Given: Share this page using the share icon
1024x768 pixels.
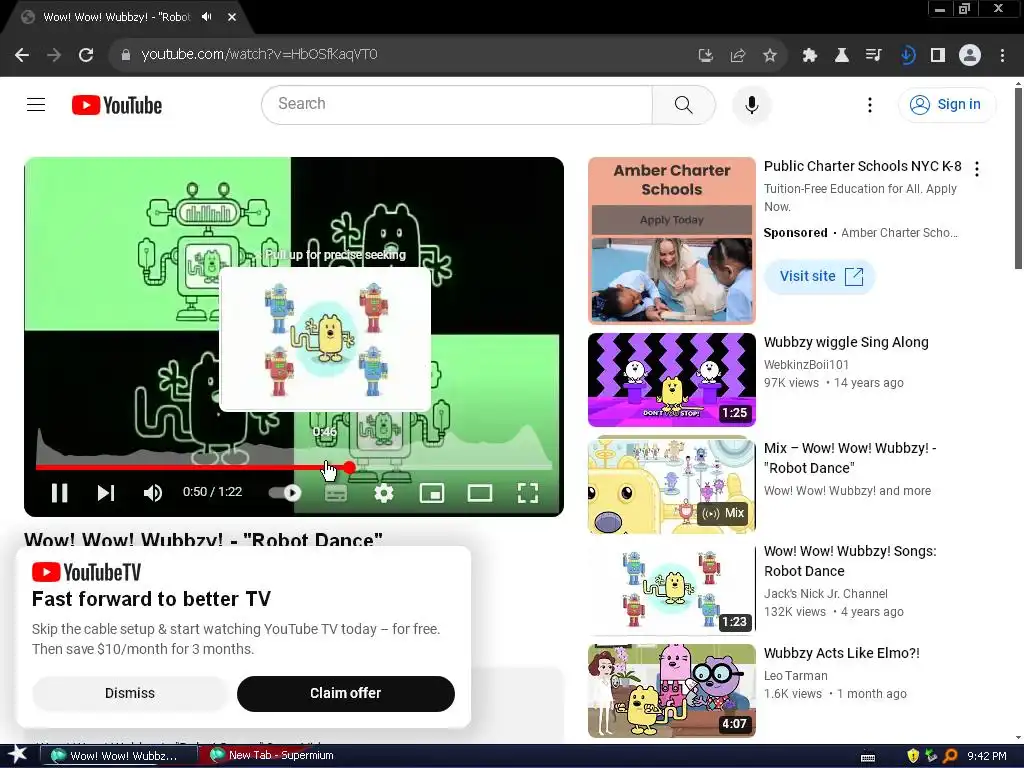Looking at the screenshot, I should (x=738, y=55).
